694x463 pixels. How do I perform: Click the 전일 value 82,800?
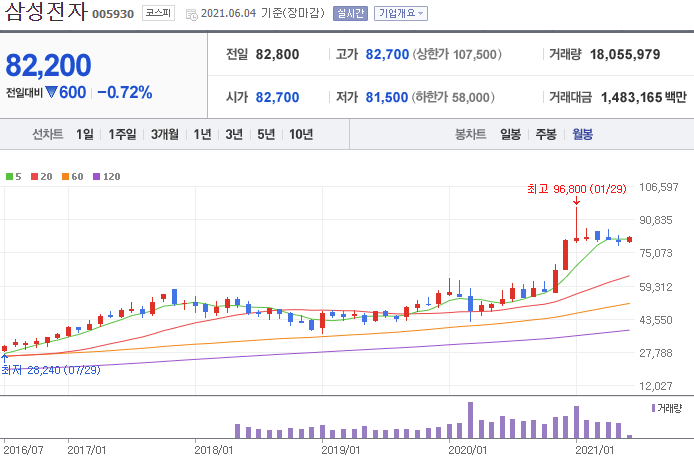[x=278, y=54]
